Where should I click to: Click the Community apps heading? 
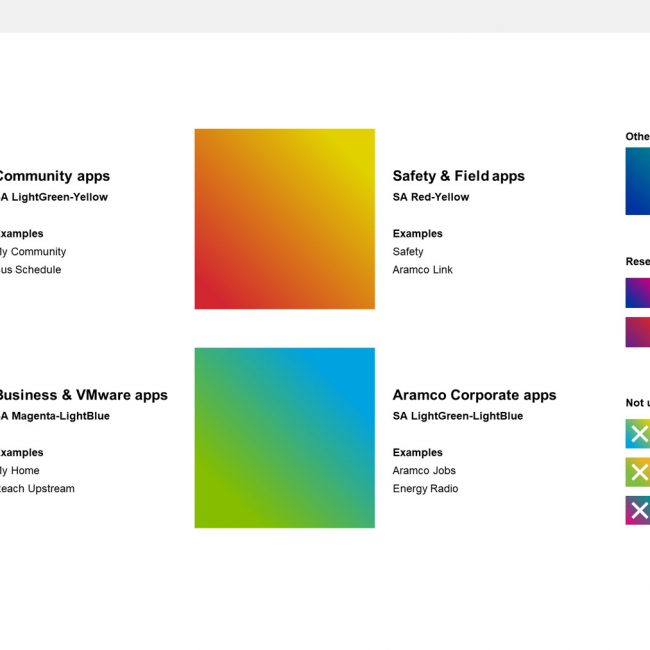click(54, 176)
